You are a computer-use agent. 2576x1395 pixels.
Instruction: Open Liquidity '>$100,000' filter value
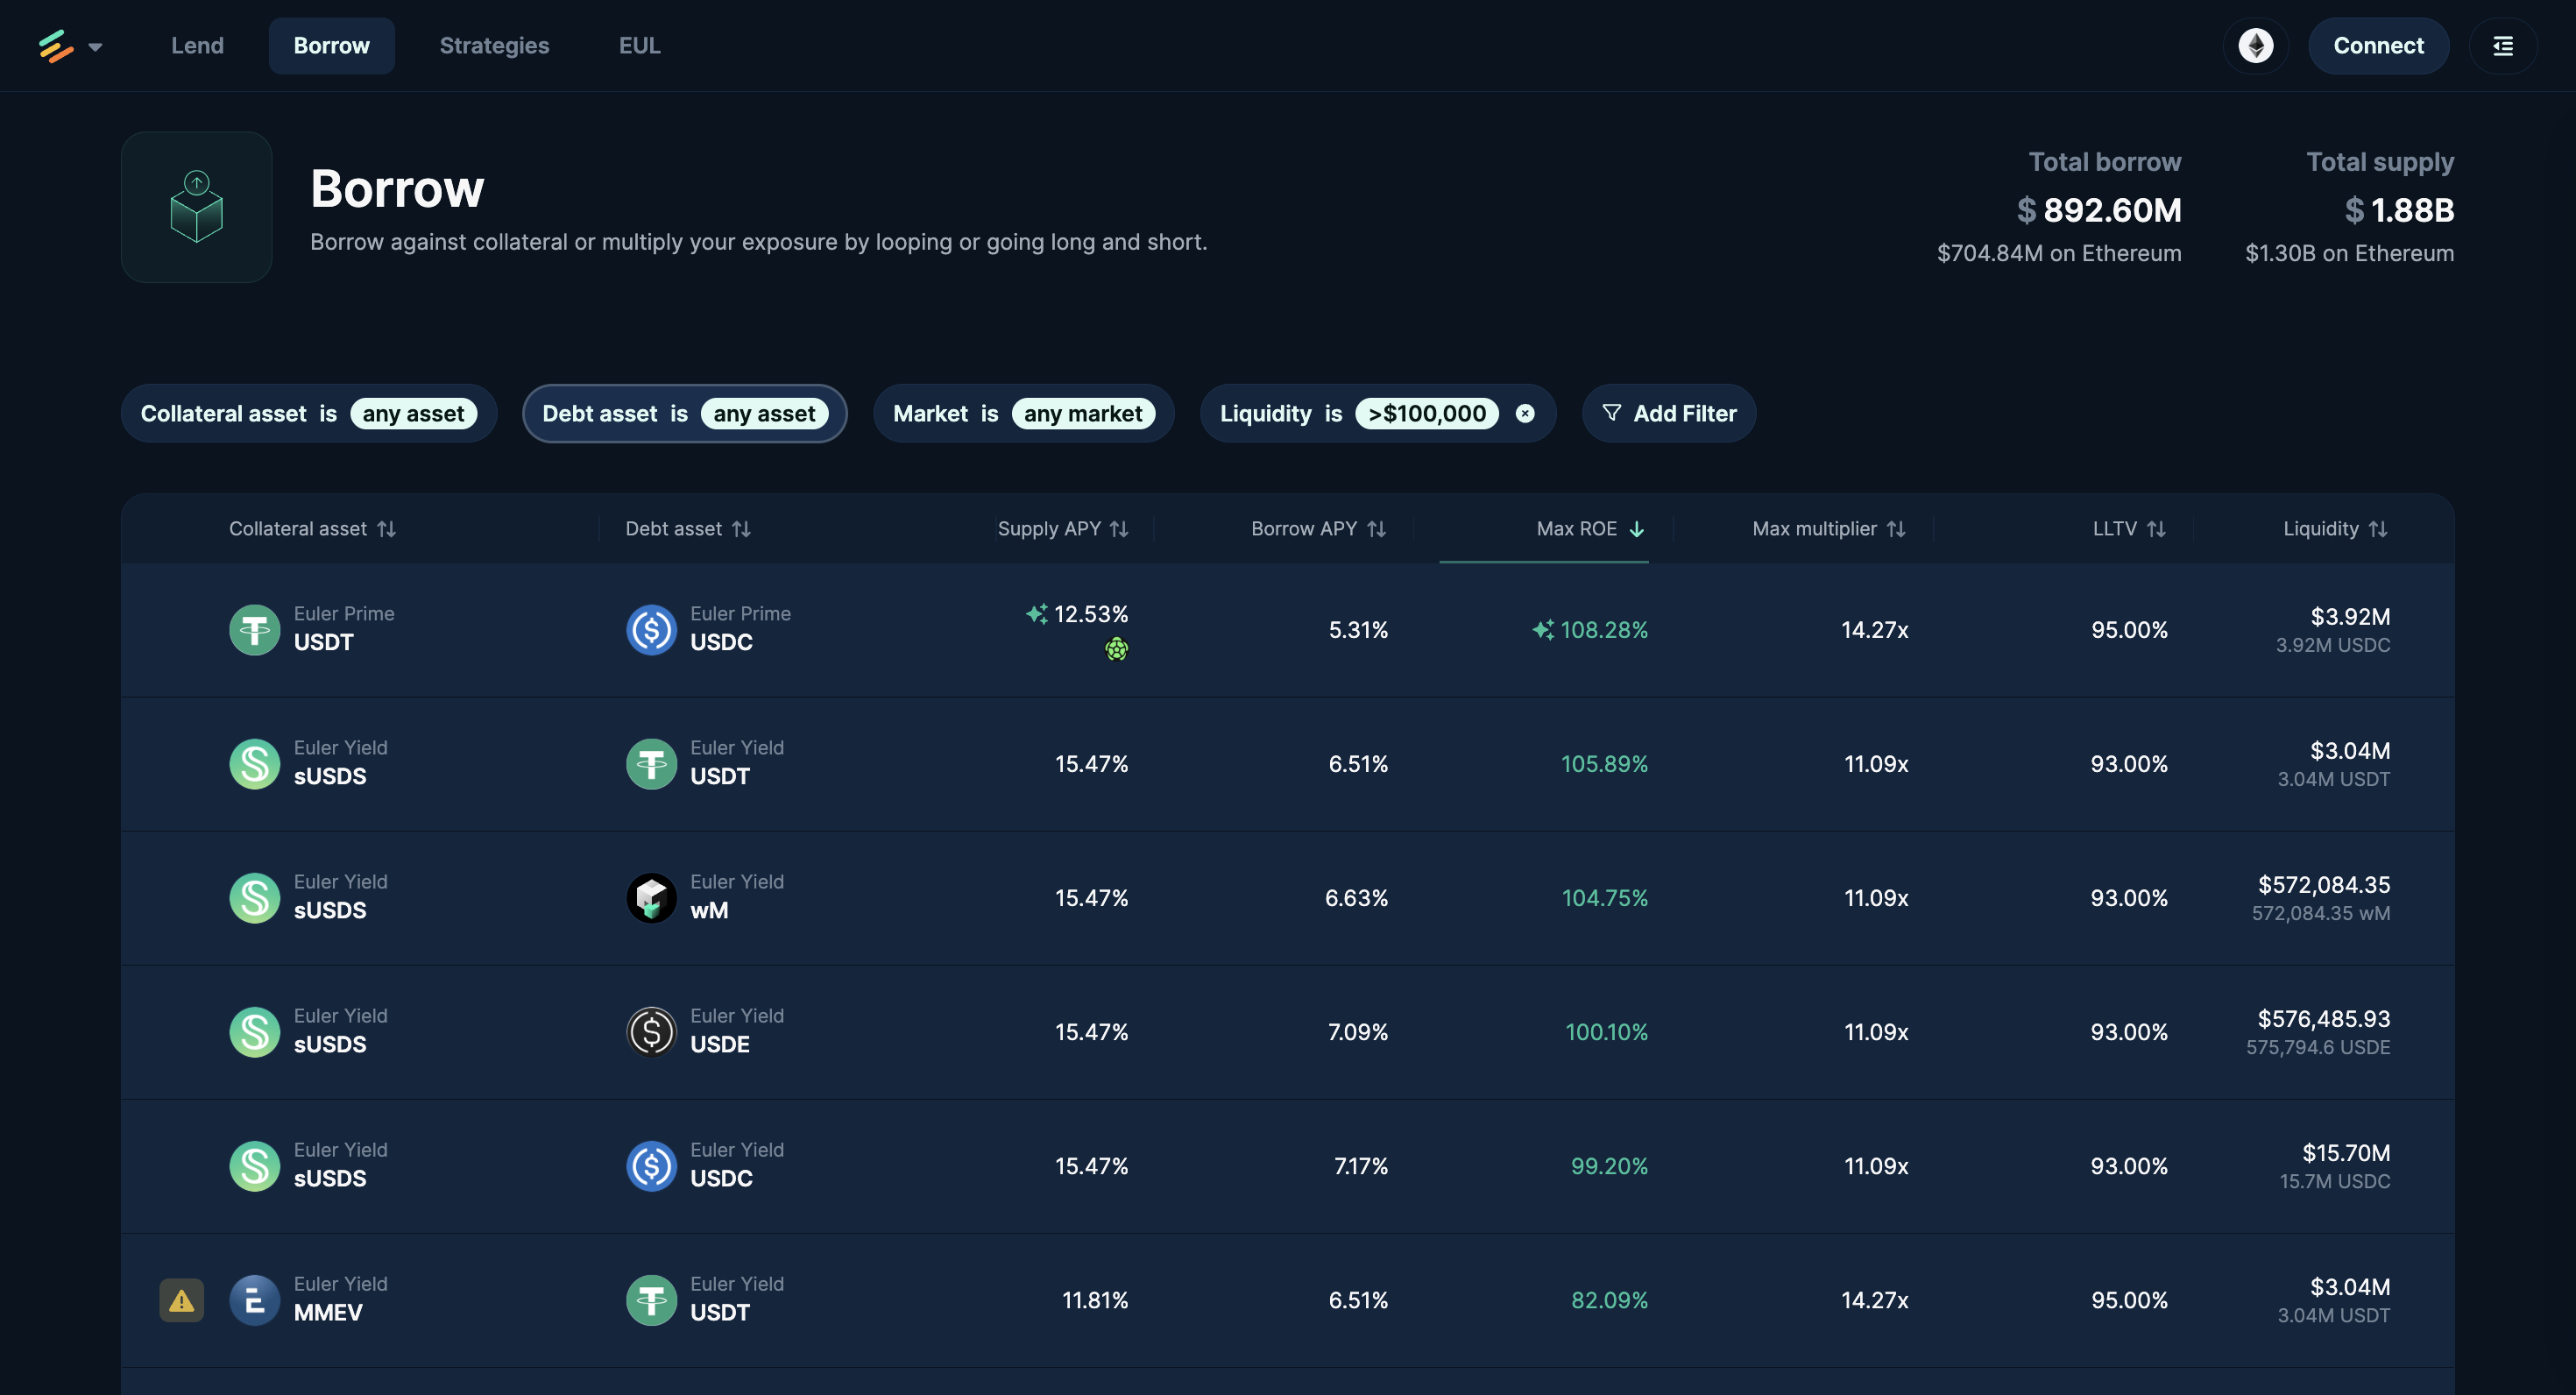[x=1426, y=413]
